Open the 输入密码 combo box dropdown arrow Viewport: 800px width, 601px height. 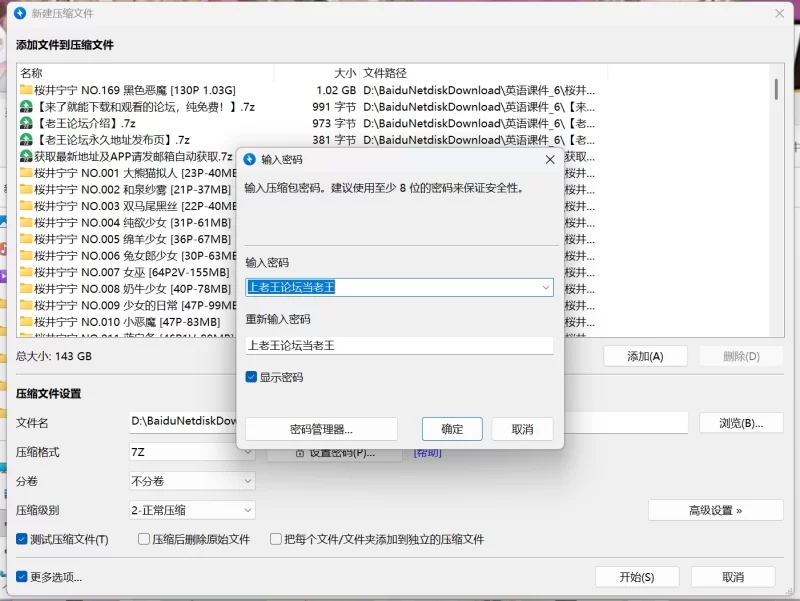click(x=545, y=287)
